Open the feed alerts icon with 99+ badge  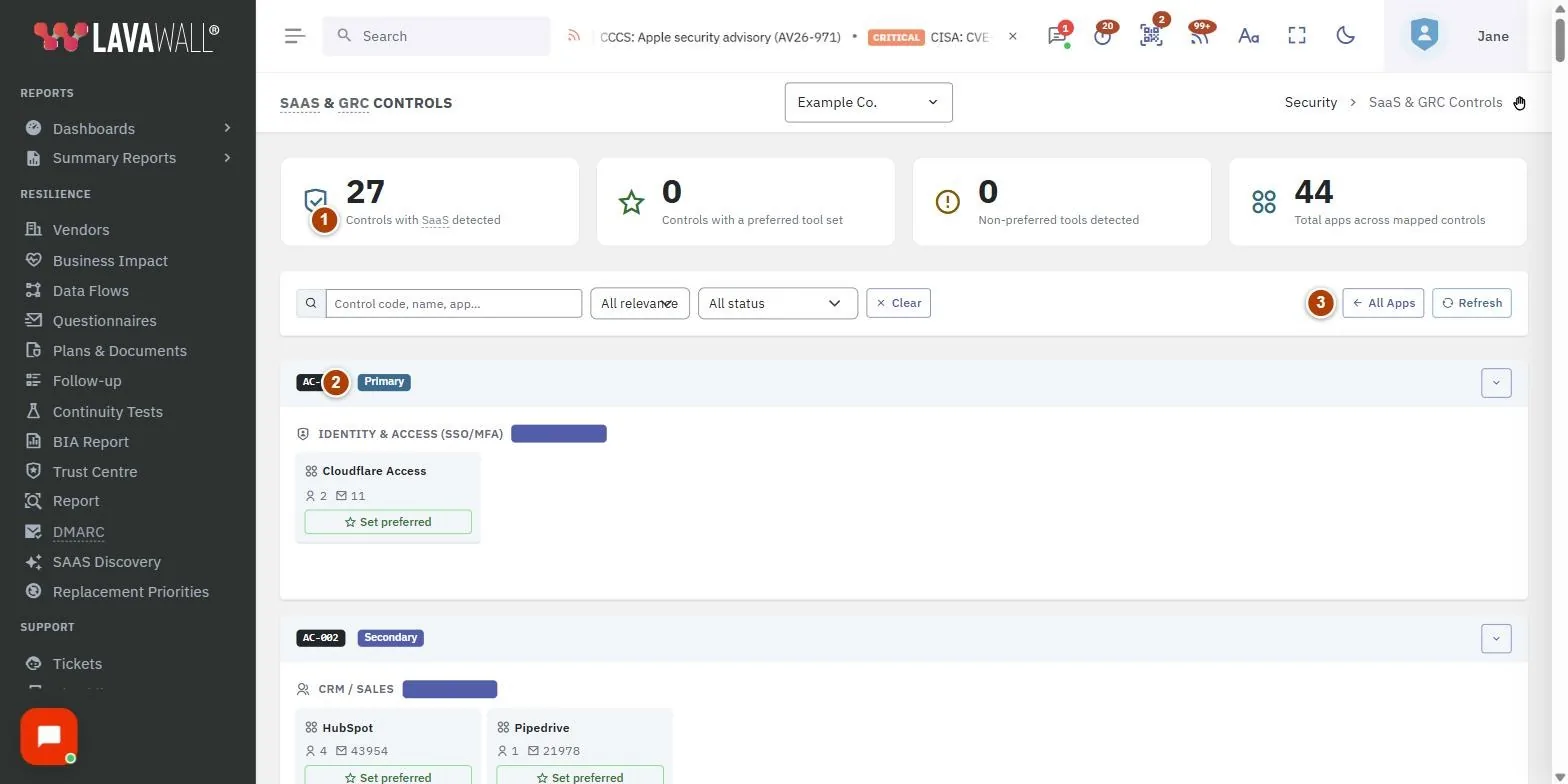(1199, 36)
